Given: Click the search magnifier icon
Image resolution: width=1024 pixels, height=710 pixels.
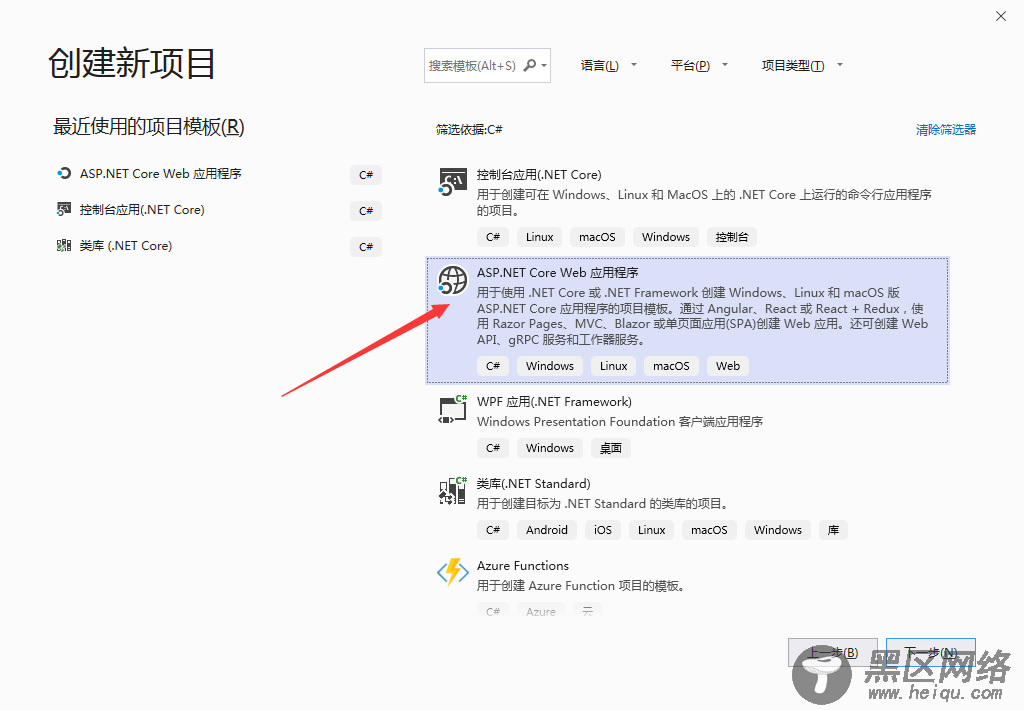Looking at the screenshot, I should coord(530,65).
